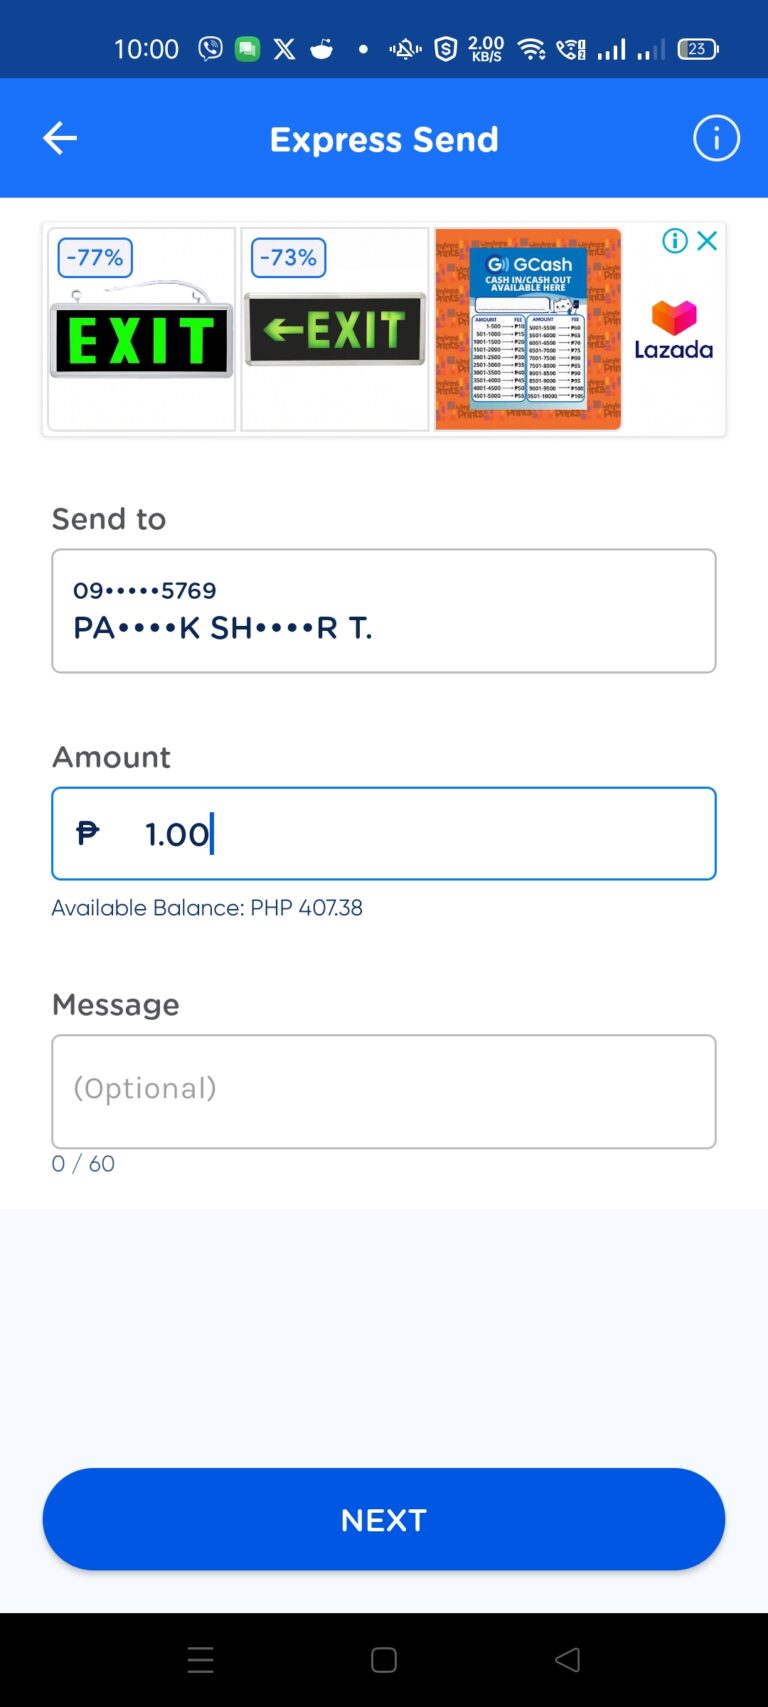Select the Amount field showing 1.00
Screen dimensions: 768x1707
pos(384,833)
